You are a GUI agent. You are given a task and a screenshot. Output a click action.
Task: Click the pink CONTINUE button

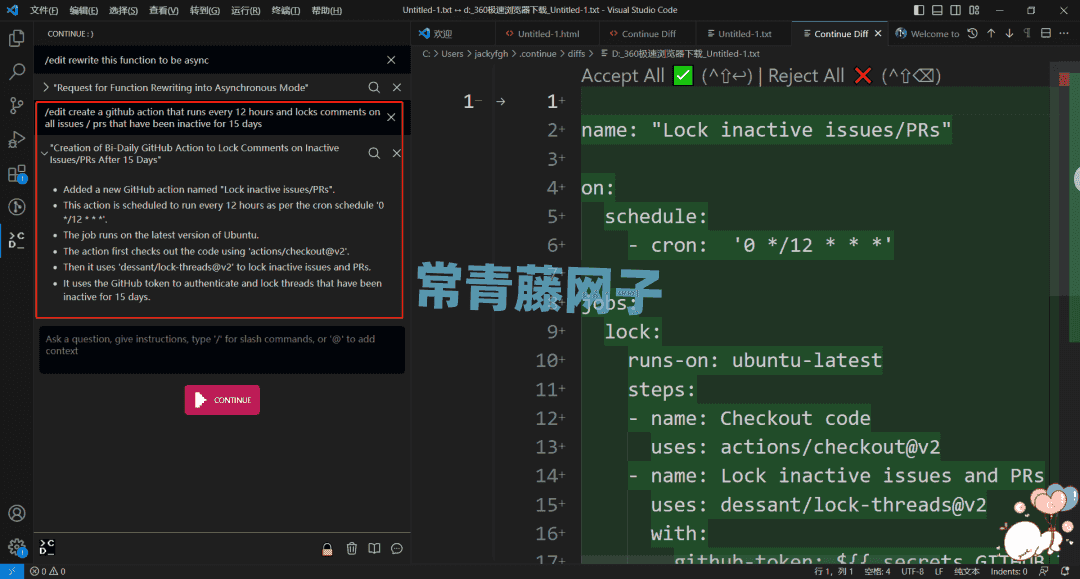click(x=222, y=400)
